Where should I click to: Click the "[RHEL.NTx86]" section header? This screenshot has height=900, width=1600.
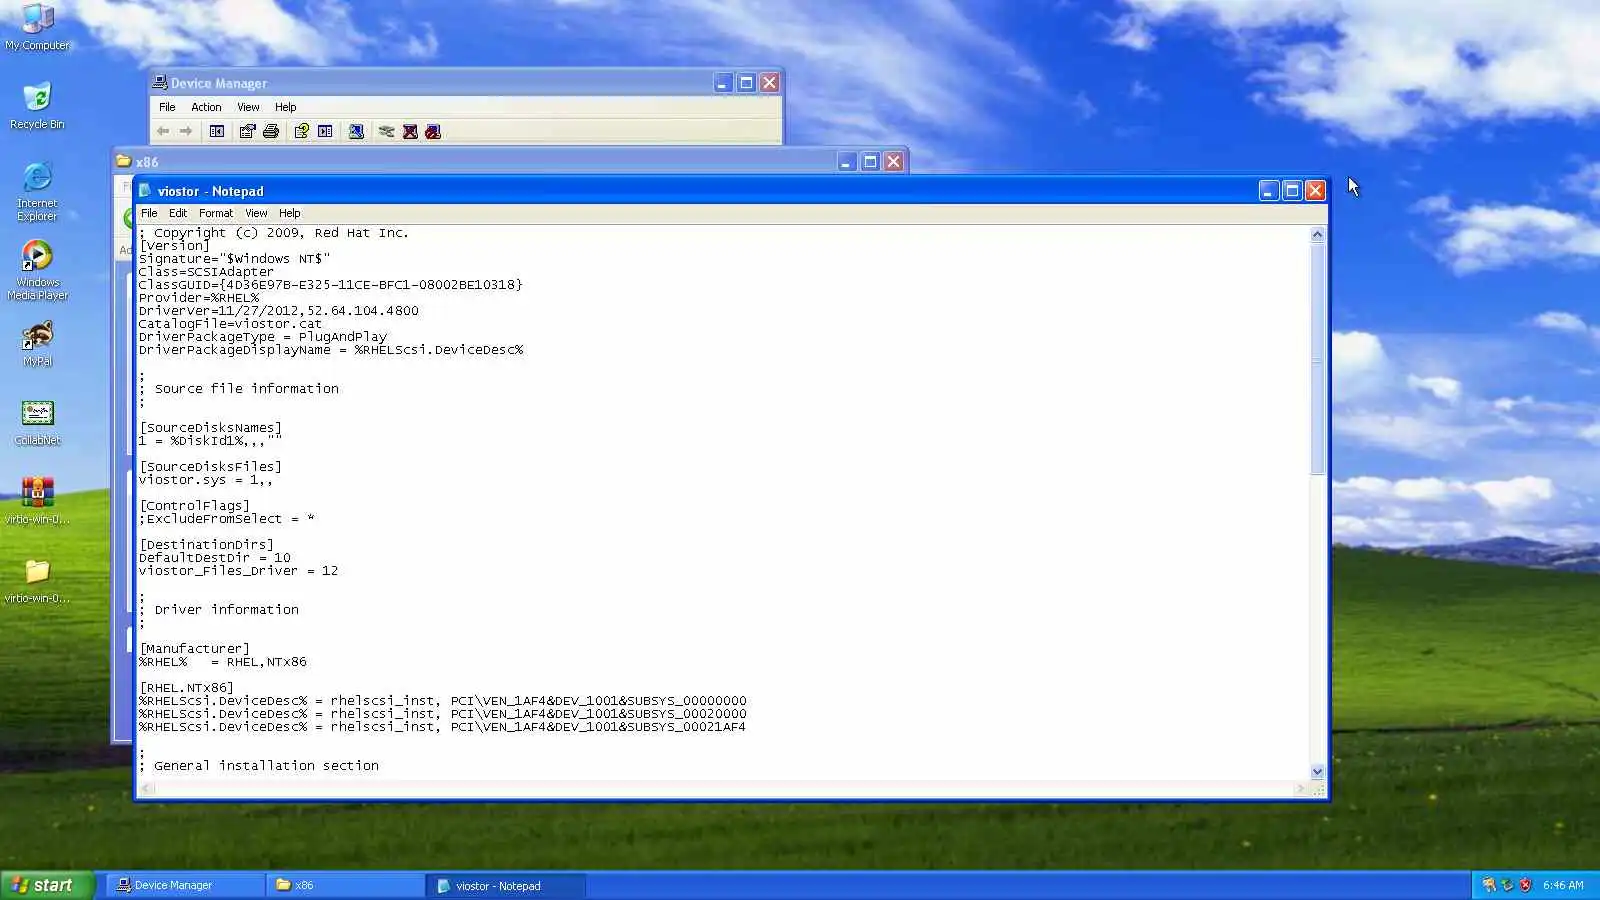(x=186, y=688)
